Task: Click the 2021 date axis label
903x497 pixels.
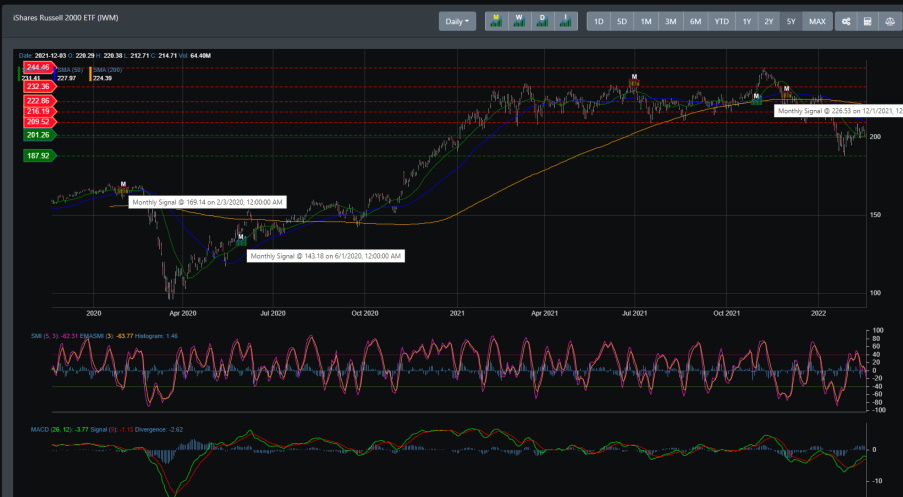Action: point(457,313)
